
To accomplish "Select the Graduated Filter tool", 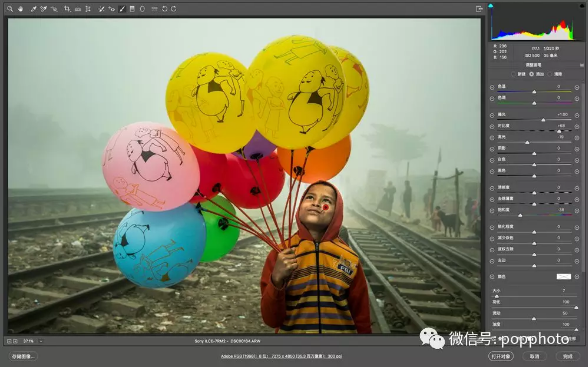I will pyautogui.click(x=132, y=9).
